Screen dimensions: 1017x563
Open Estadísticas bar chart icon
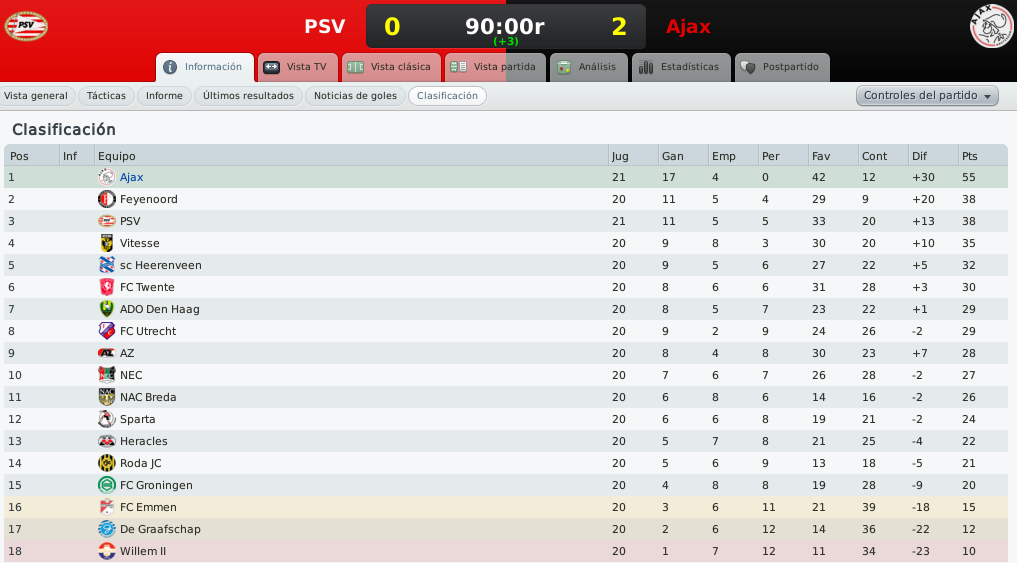tap(646, 67)
